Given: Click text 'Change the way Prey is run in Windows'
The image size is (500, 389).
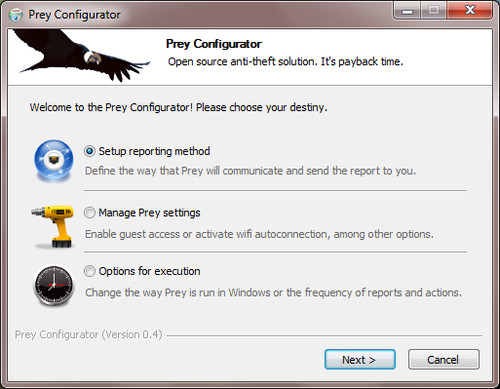Looking at the screenshot, I should point(178,293).
